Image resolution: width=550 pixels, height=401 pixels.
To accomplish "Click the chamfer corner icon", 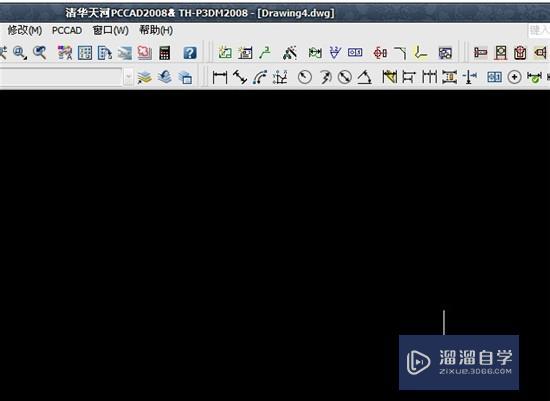I will click(x=400, y=53).
